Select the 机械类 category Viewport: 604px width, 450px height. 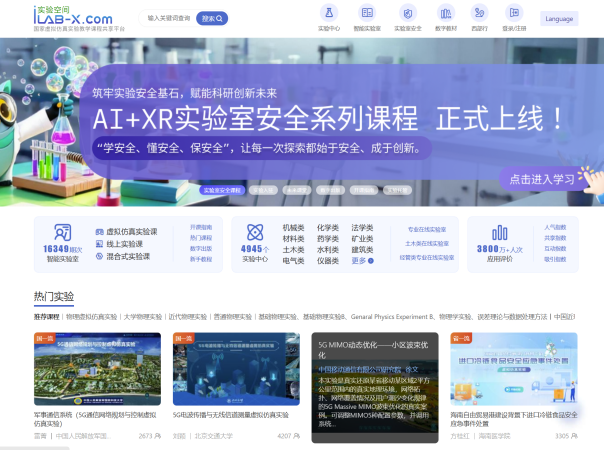point(294,228)
